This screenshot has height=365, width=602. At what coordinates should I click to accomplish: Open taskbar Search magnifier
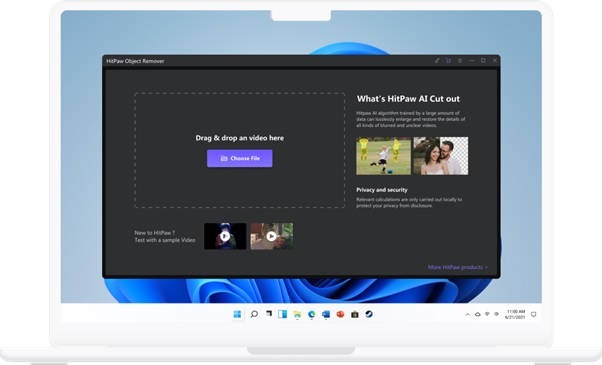[254, 314]
